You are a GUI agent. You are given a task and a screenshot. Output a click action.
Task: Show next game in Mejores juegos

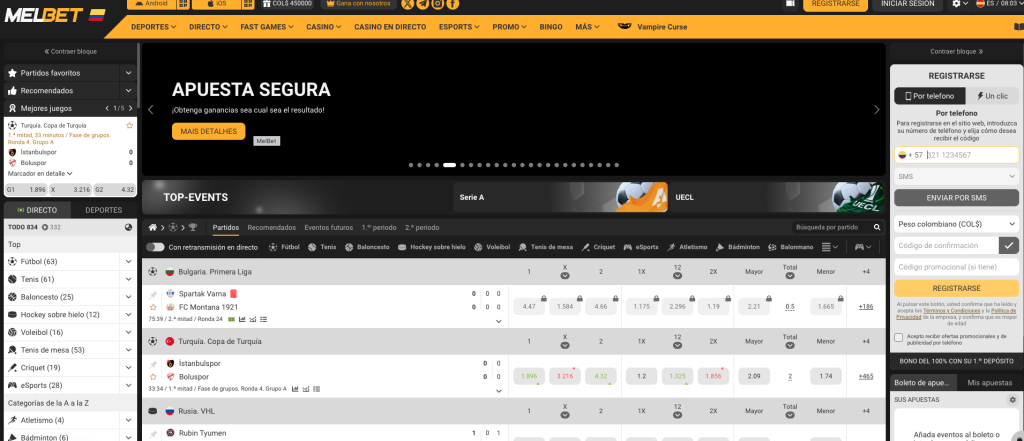coord(129,108)
